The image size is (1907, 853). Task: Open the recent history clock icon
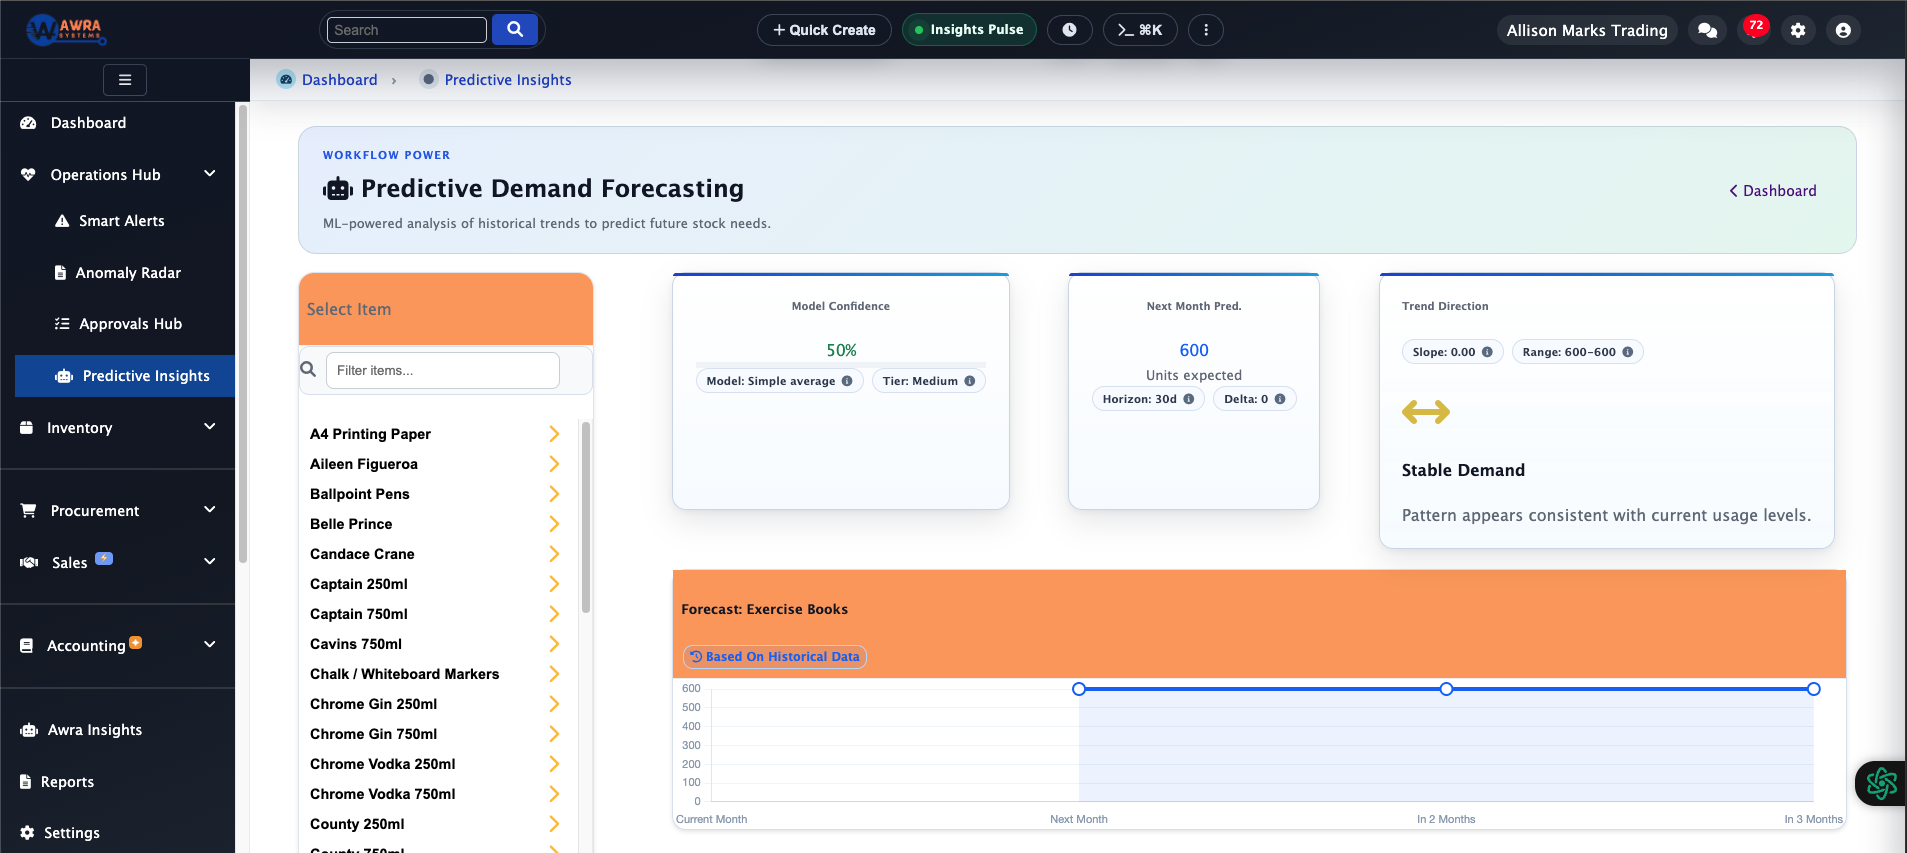[x=1069, y=30]
